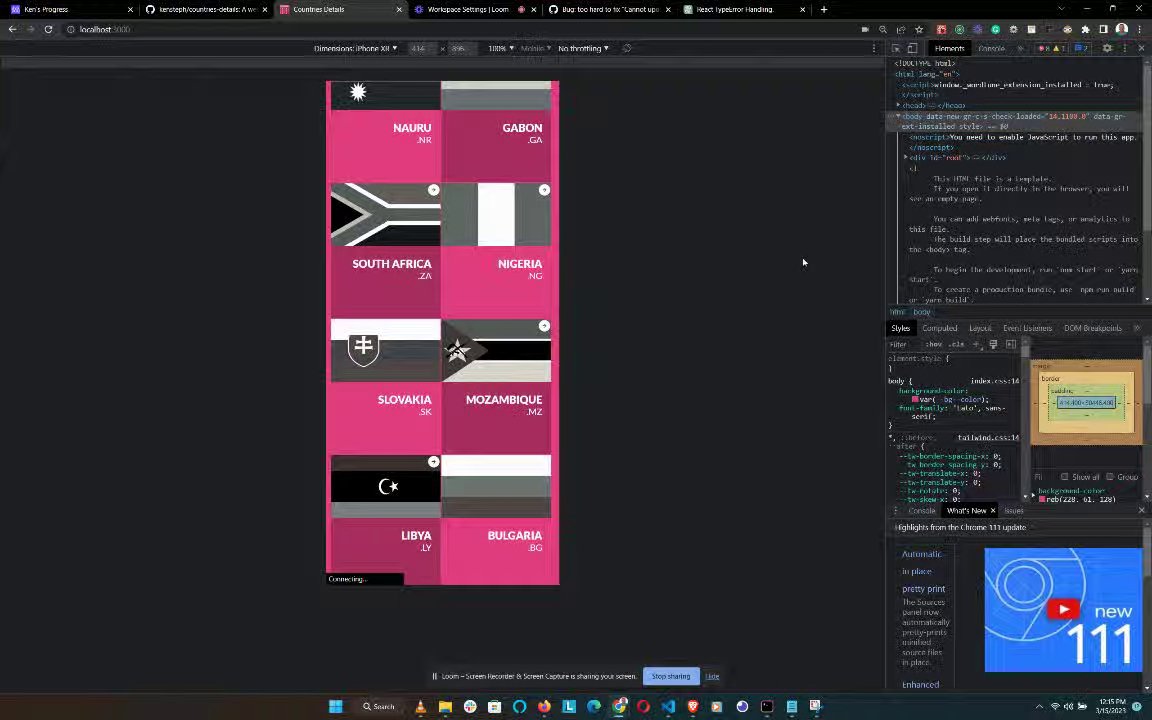Open the Mobile device type dropdown
The image size is (1152, 720).
coord(536,48)
